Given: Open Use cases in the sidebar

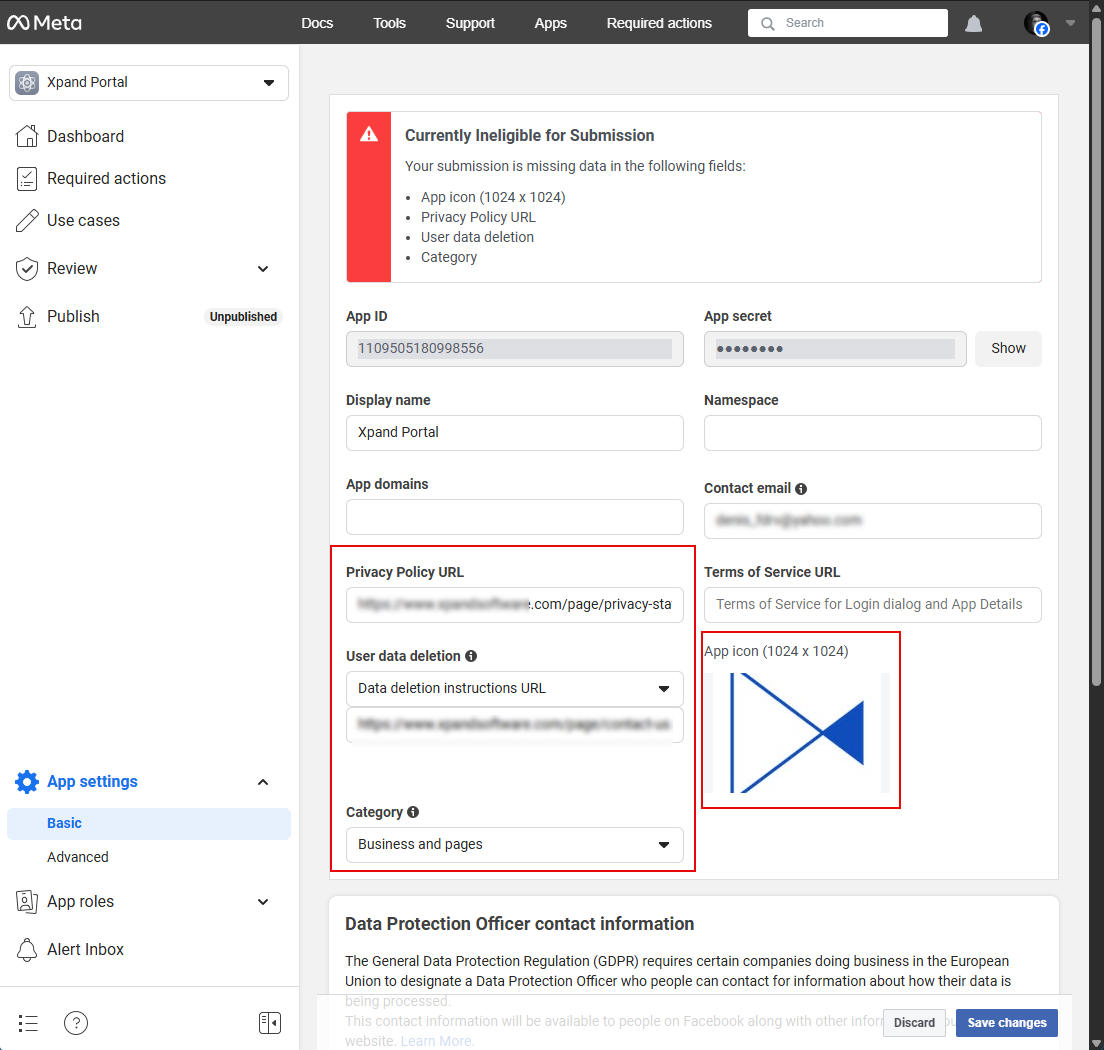Looking at the screenshot, I should (x=83, y=220).
